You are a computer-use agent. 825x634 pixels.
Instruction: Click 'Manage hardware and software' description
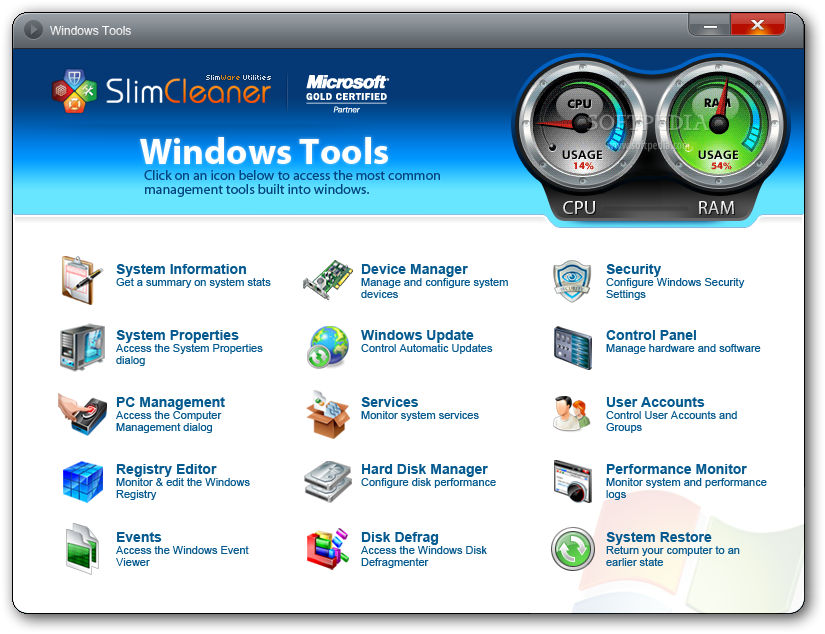click(x=683, y=348)
